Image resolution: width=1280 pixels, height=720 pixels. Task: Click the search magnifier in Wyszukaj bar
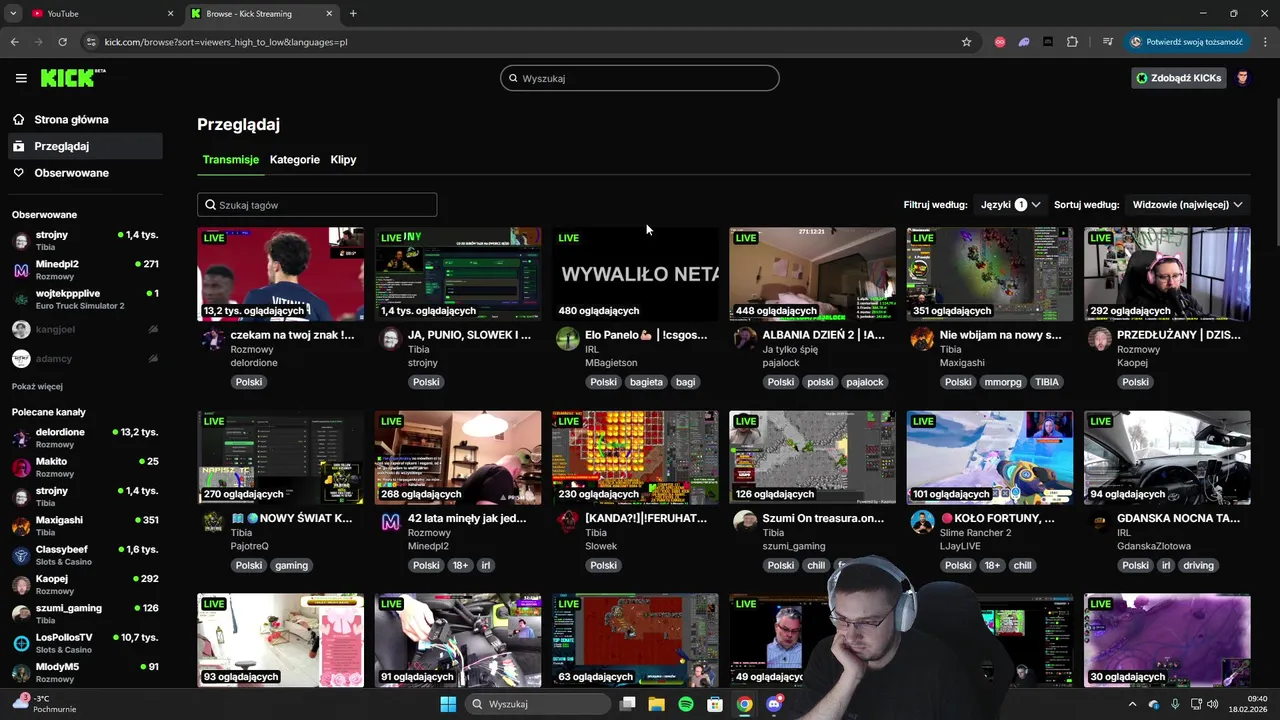point(514,78)
